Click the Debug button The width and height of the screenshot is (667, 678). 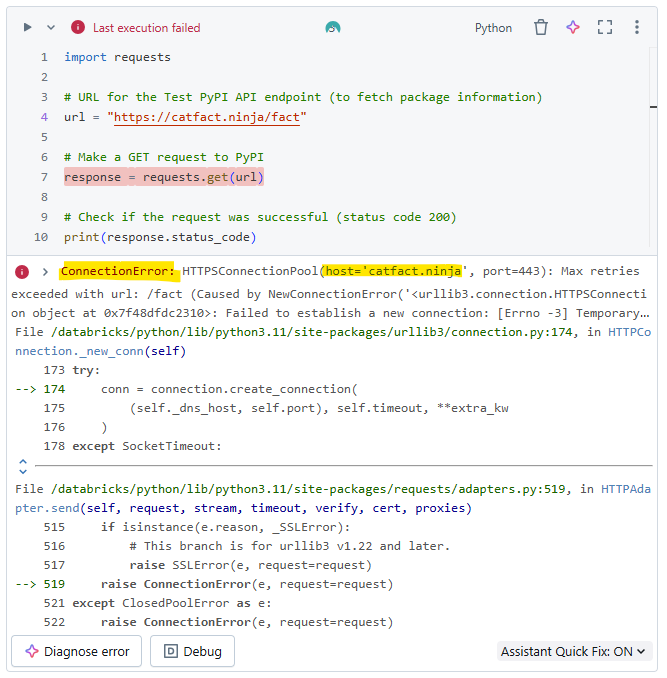192,651
